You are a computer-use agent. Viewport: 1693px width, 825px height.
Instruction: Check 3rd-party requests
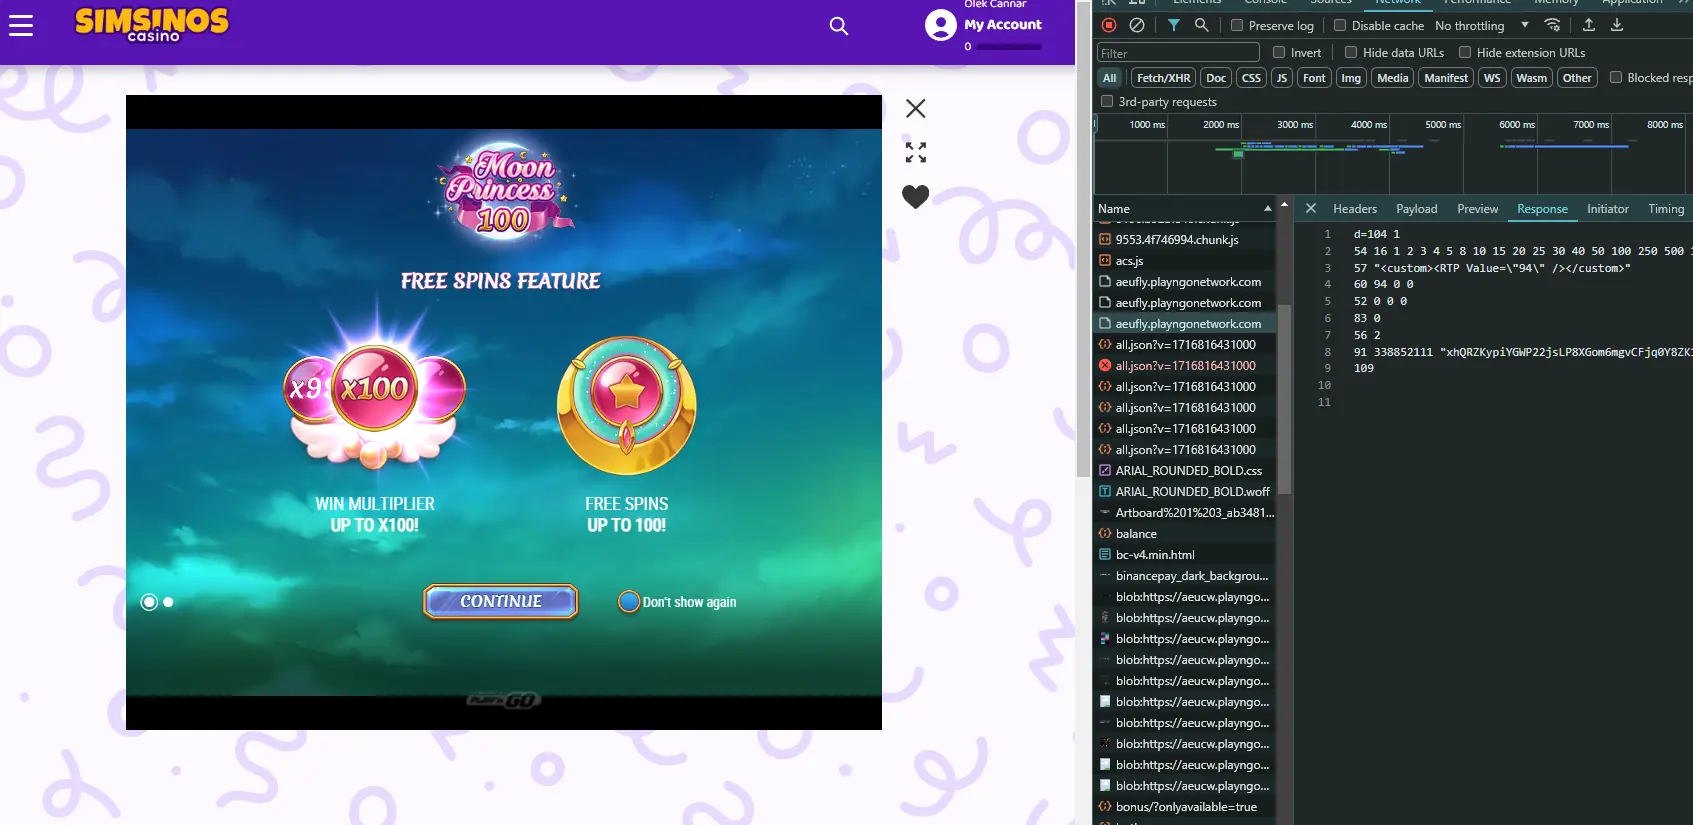coord(1107,101)
